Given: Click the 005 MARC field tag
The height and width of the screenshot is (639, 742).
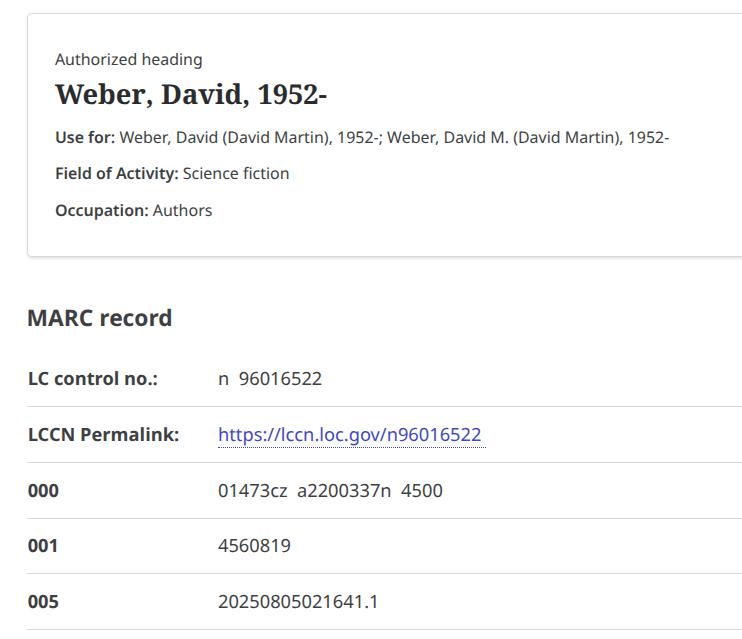Looking at the screenshot, I should [43, 602].
